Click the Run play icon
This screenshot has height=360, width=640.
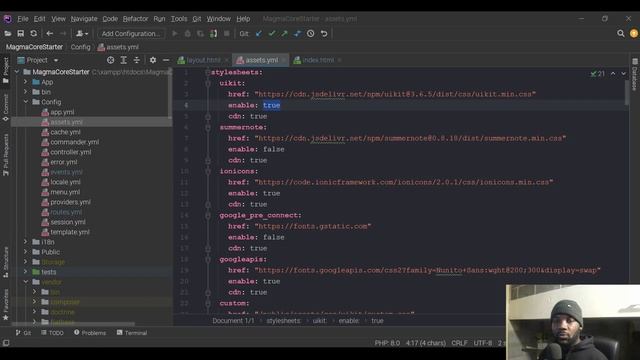pos(175,33)
